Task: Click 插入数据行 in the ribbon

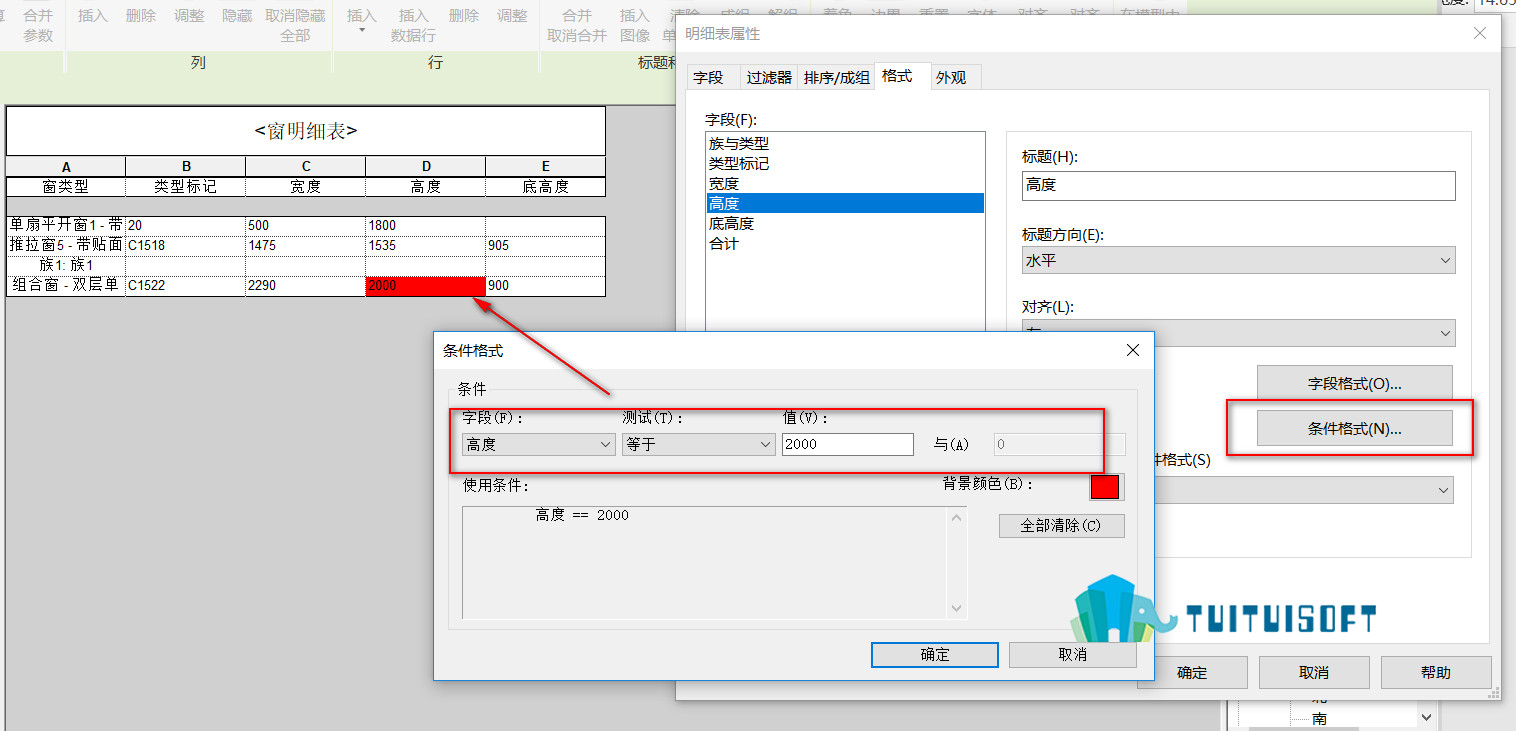Action: pos(413,25)
